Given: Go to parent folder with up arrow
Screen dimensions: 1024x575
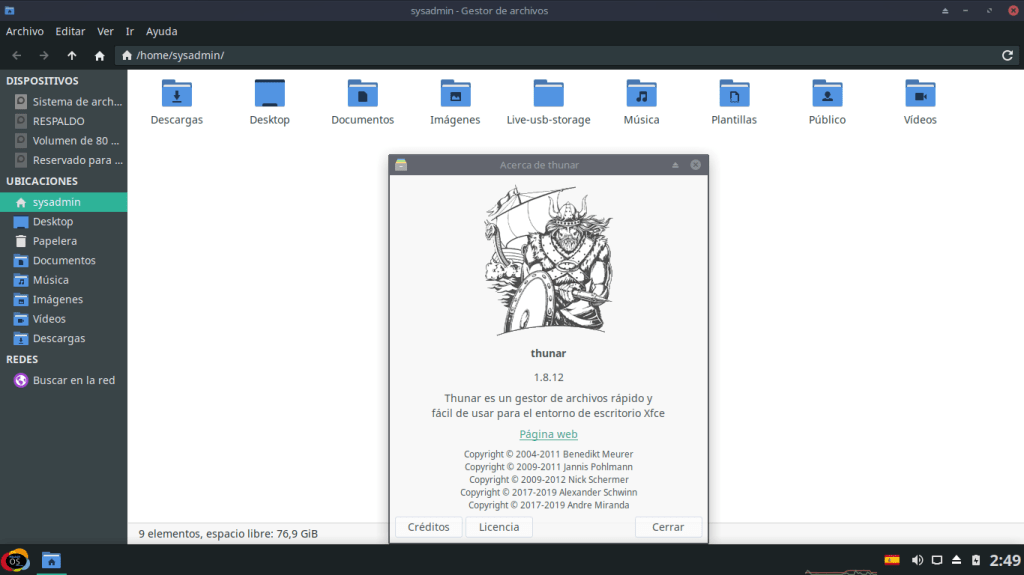Looking at the screenshot, I should [x=71, y=55].
